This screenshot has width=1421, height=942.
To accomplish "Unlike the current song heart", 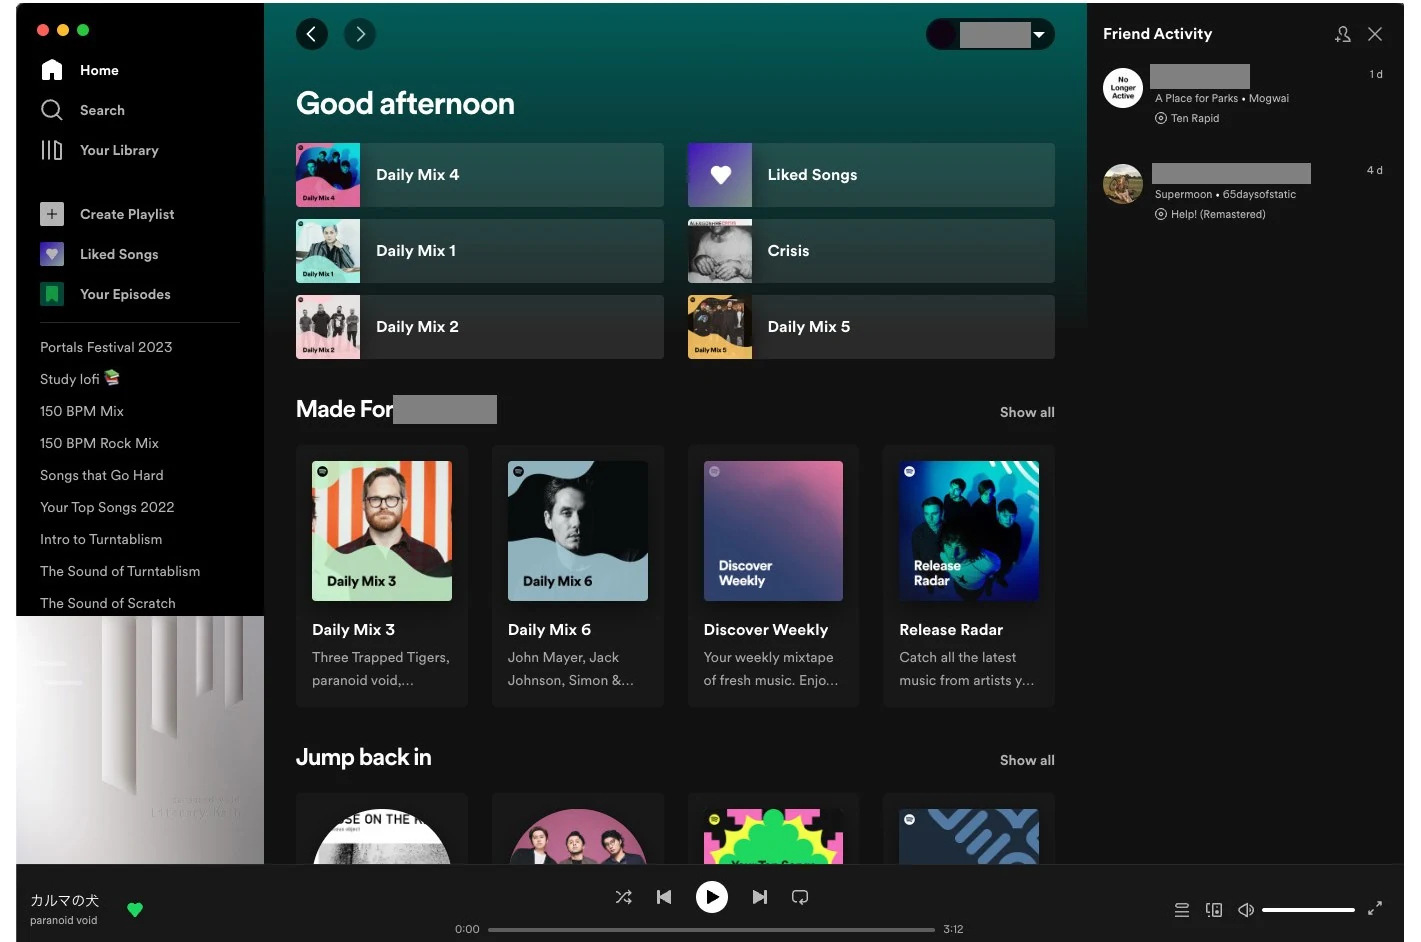I will [135, 910].
